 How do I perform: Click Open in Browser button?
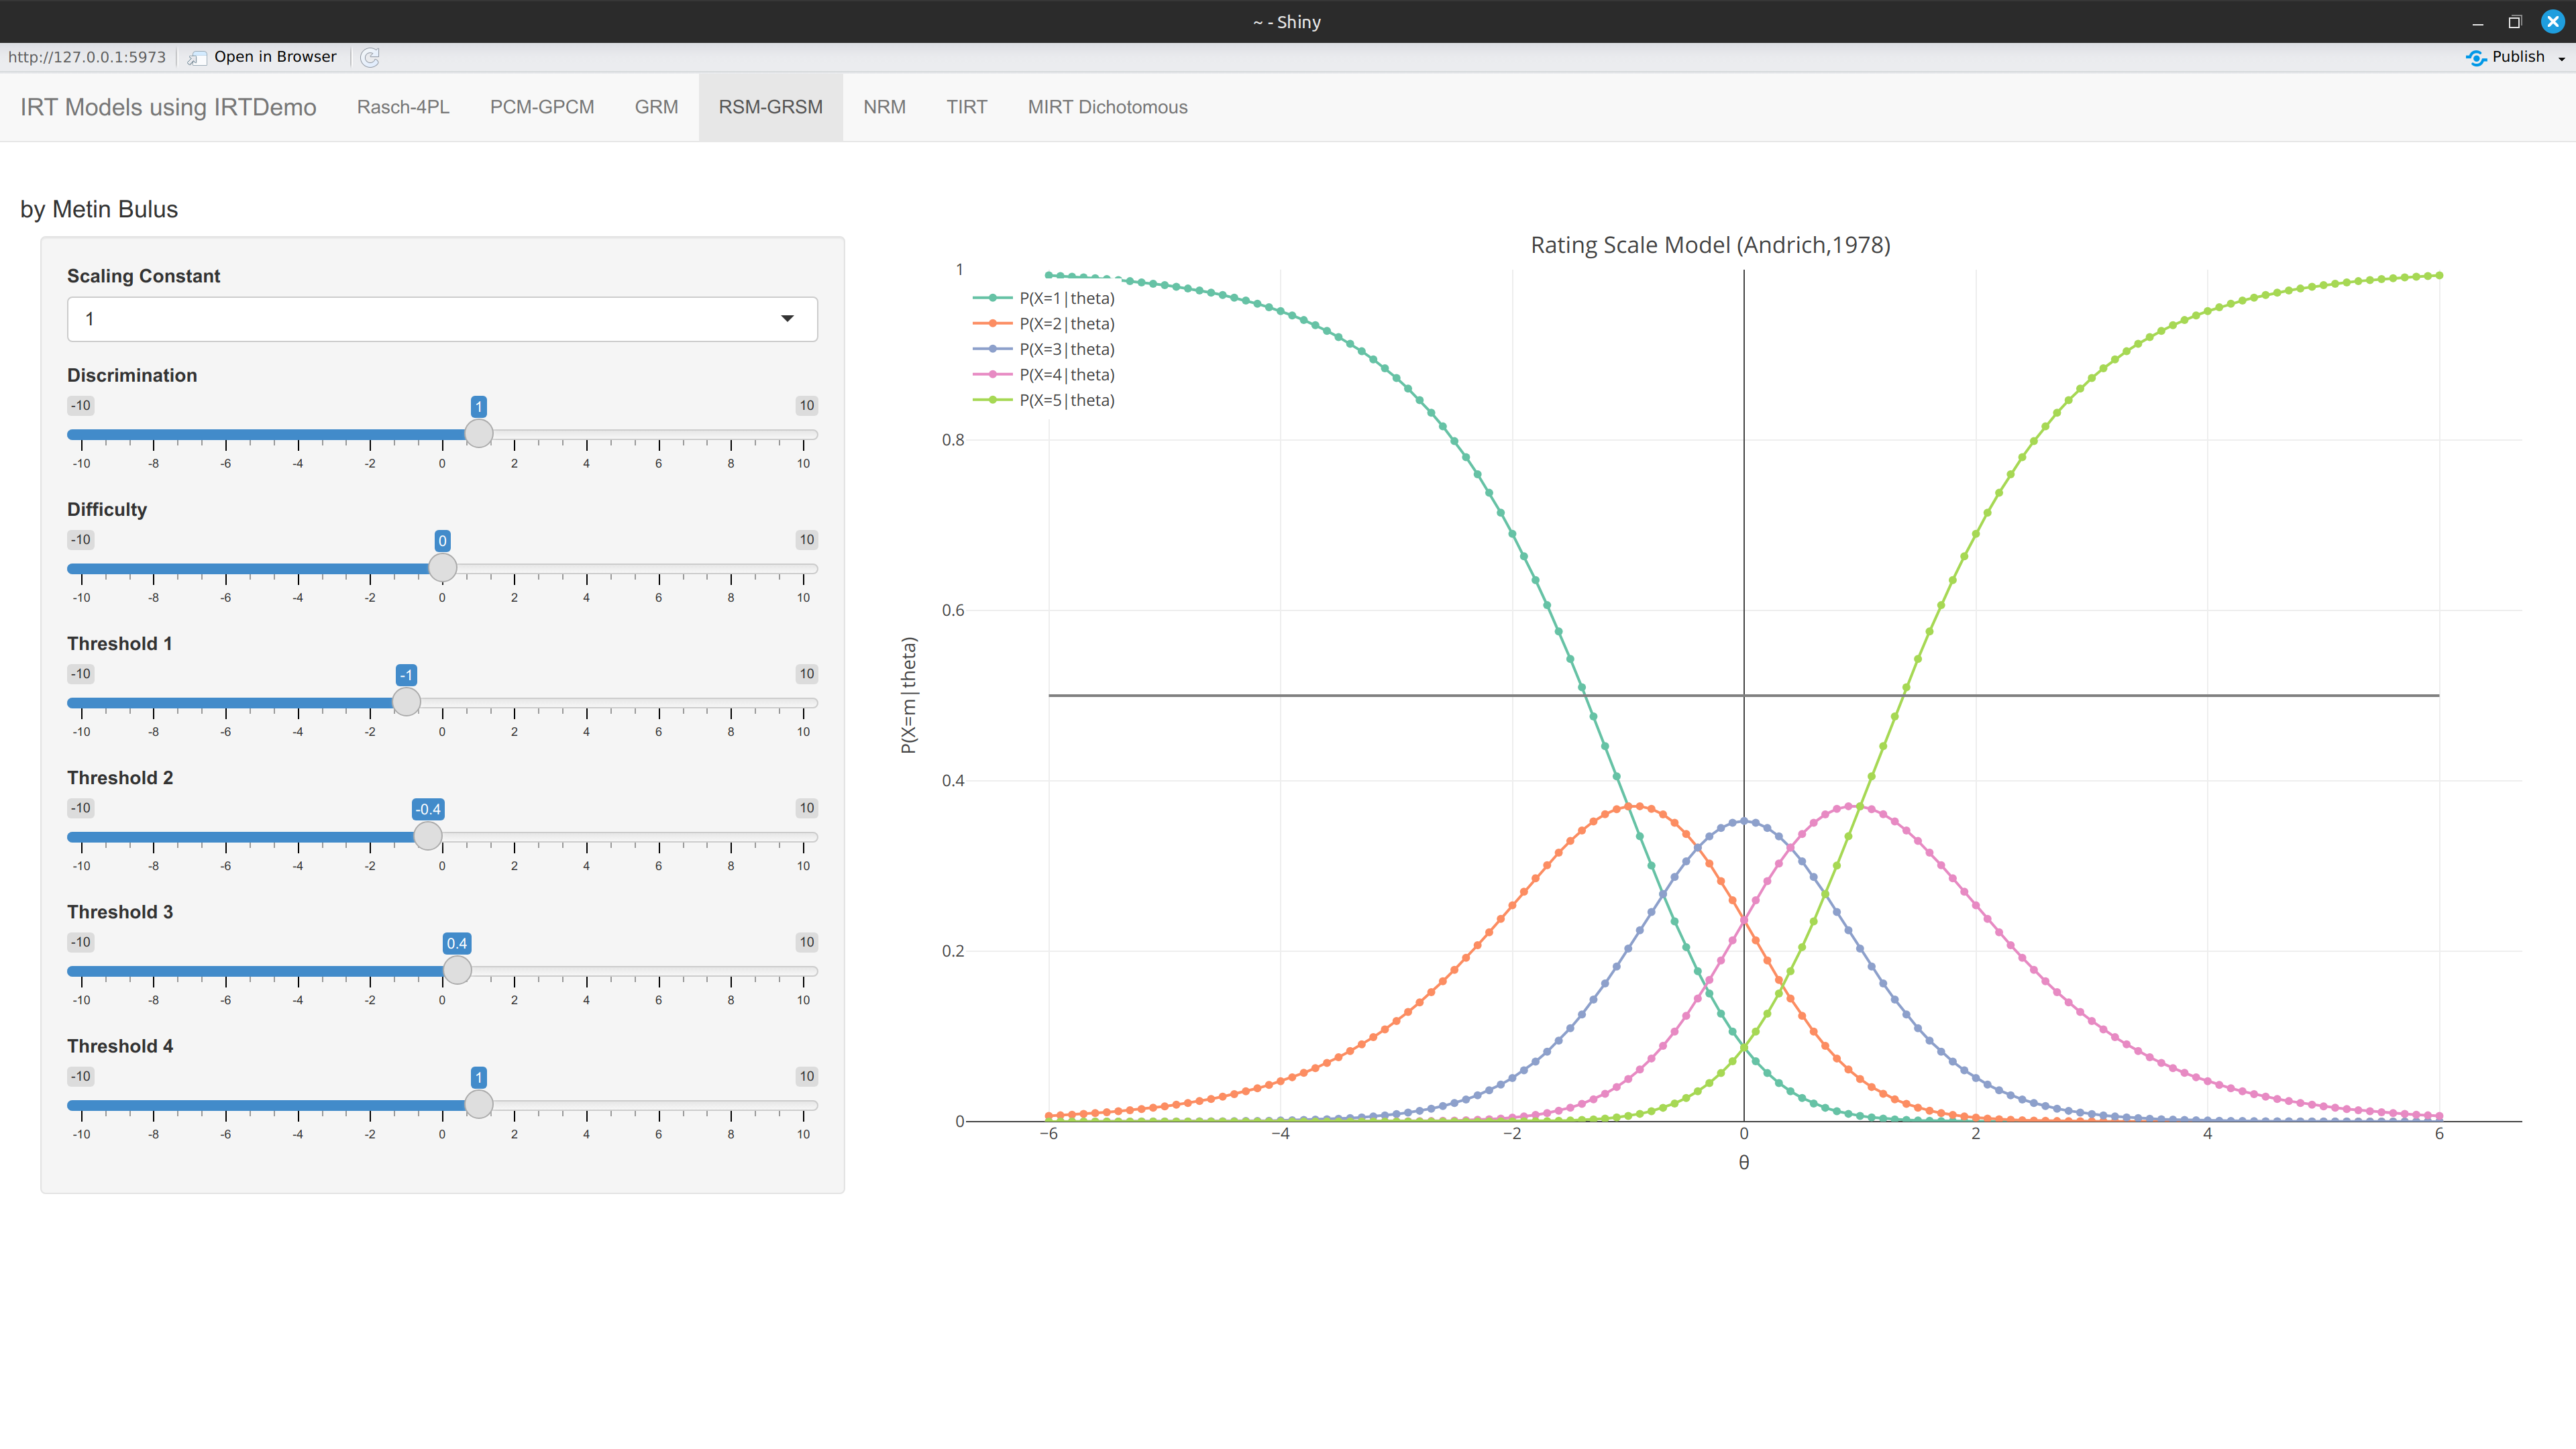coord(263,57)
